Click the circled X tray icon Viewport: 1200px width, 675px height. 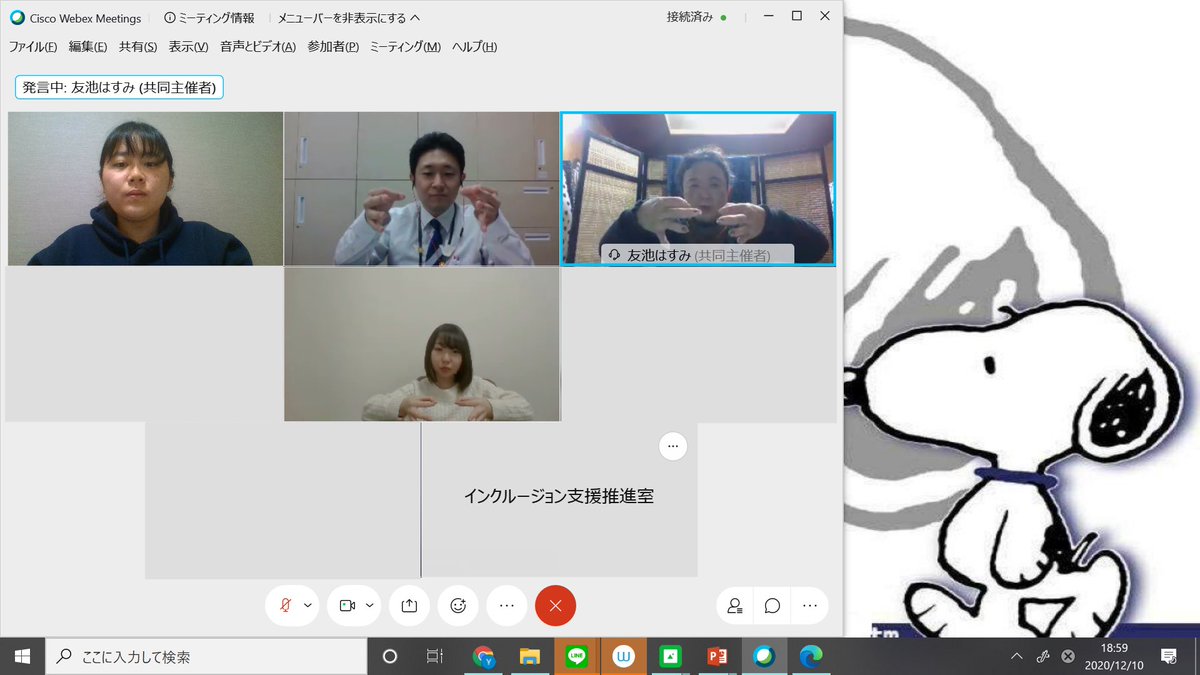click(1068, 656)
